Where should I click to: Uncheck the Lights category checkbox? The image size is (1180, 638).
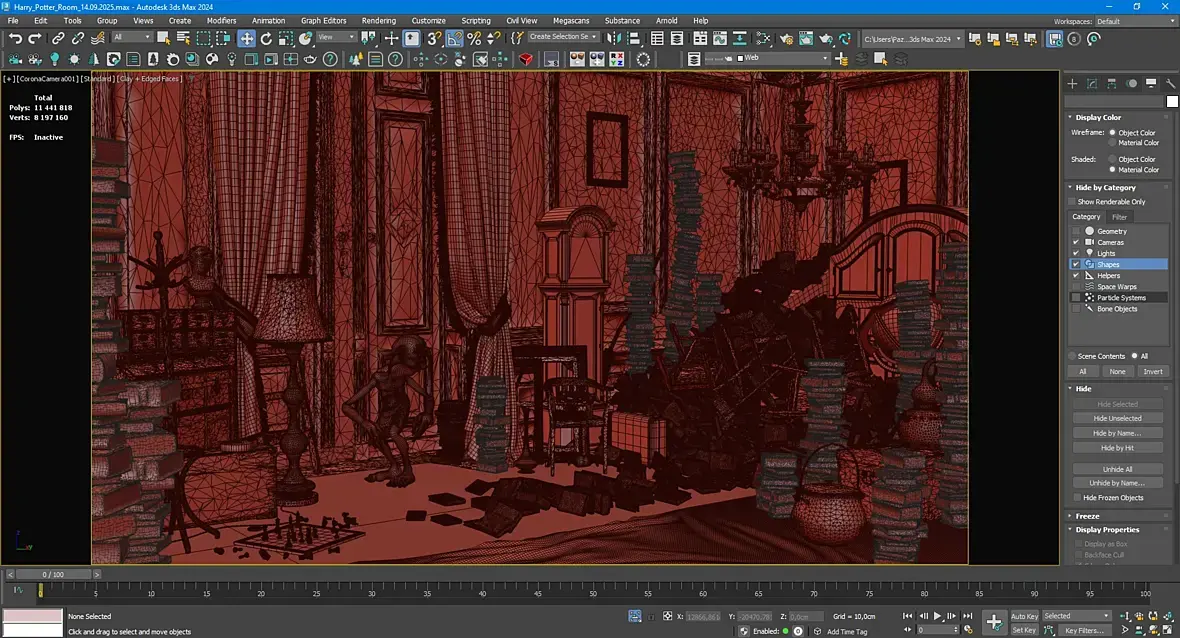click(1076, 253)
